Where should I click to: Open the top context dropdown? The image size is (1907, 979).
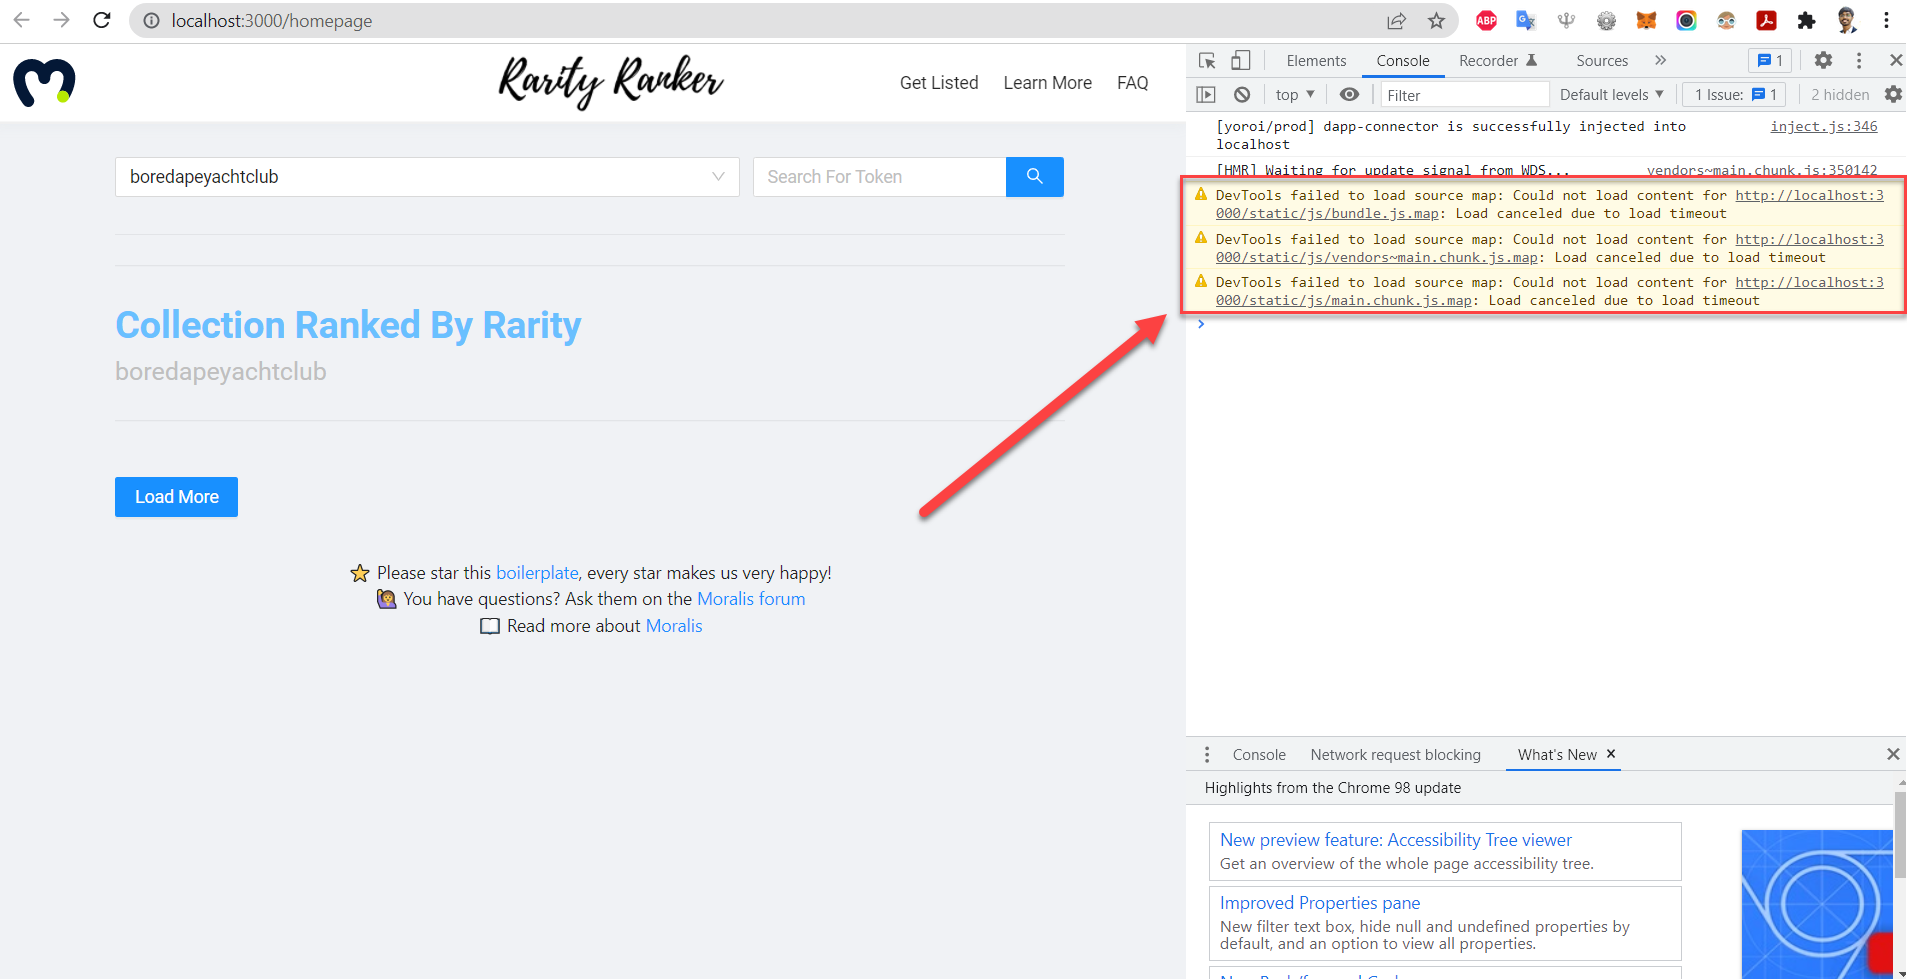pos(1295,94)
